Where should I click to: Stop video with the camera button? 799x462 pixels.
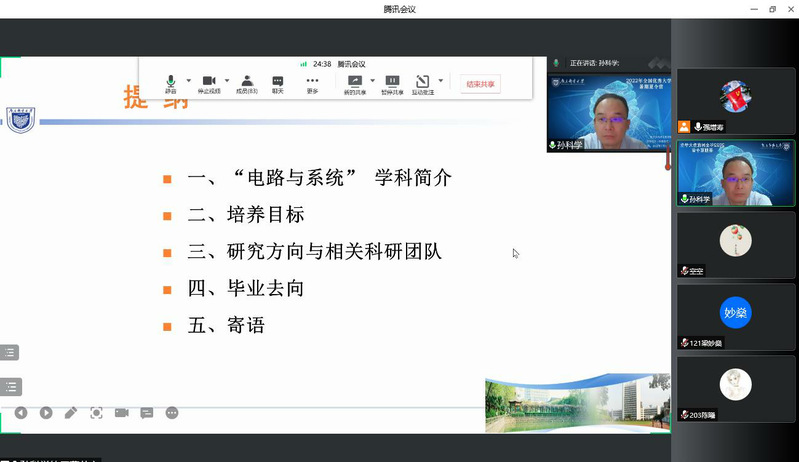click(x=209, y=83)
